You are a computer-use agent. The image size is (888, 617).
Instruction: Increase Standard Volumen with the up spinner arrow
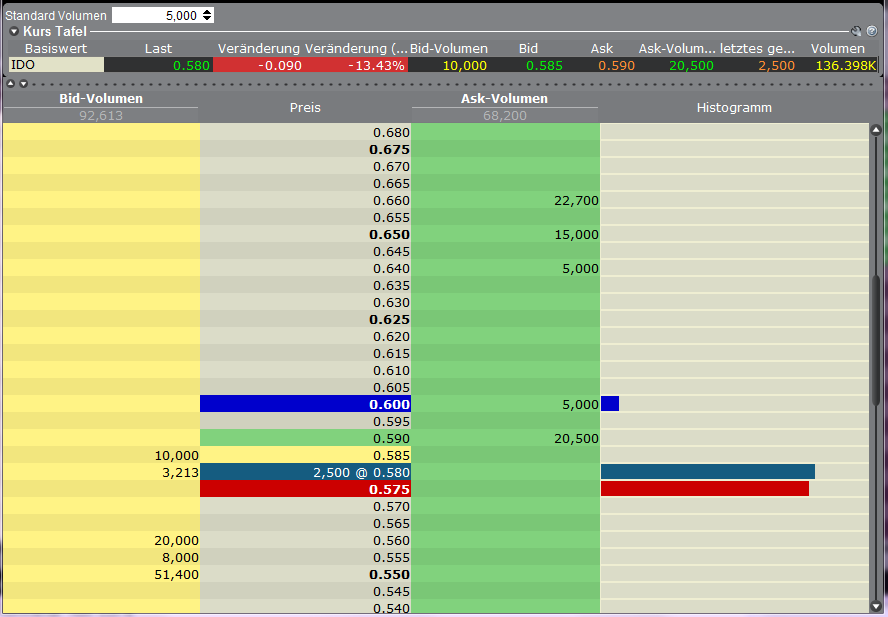[207, 12]
